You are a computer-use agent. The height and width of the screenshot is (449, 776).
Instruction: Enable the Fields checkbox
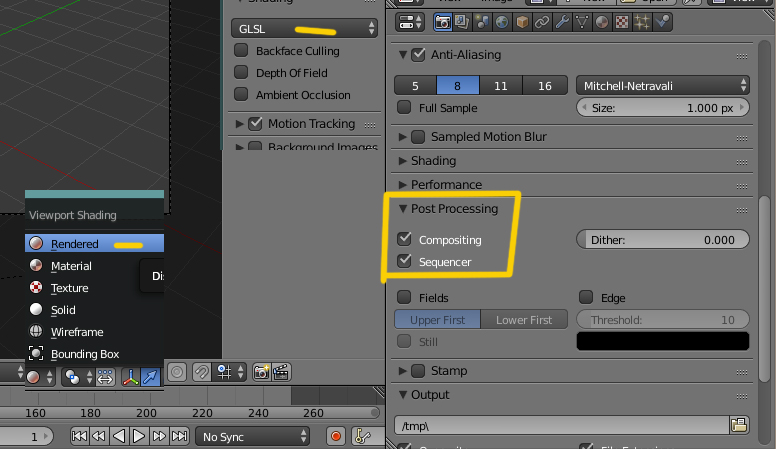[404, 297]
